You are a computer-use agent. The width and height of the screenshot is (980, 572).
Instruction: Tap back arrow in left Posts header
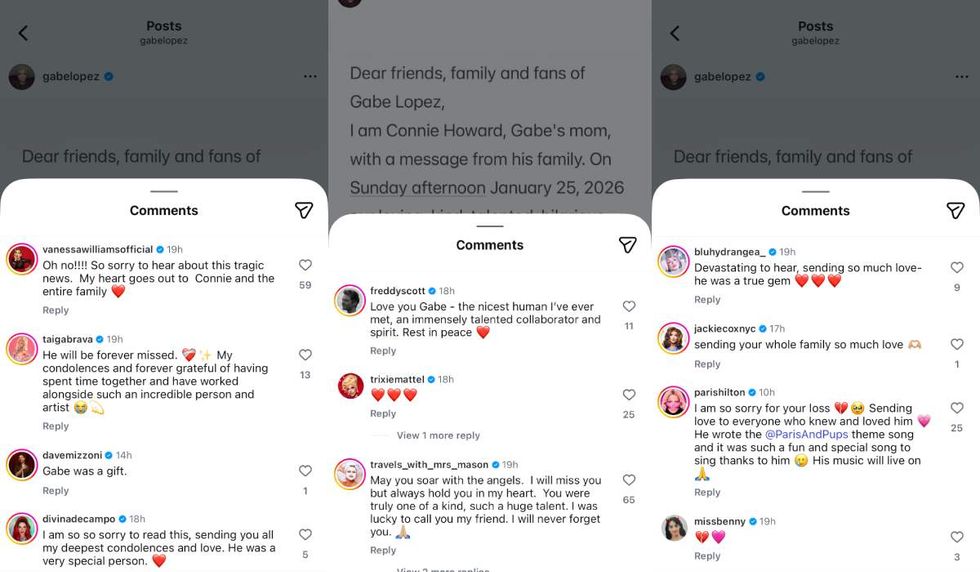[23, 33]
